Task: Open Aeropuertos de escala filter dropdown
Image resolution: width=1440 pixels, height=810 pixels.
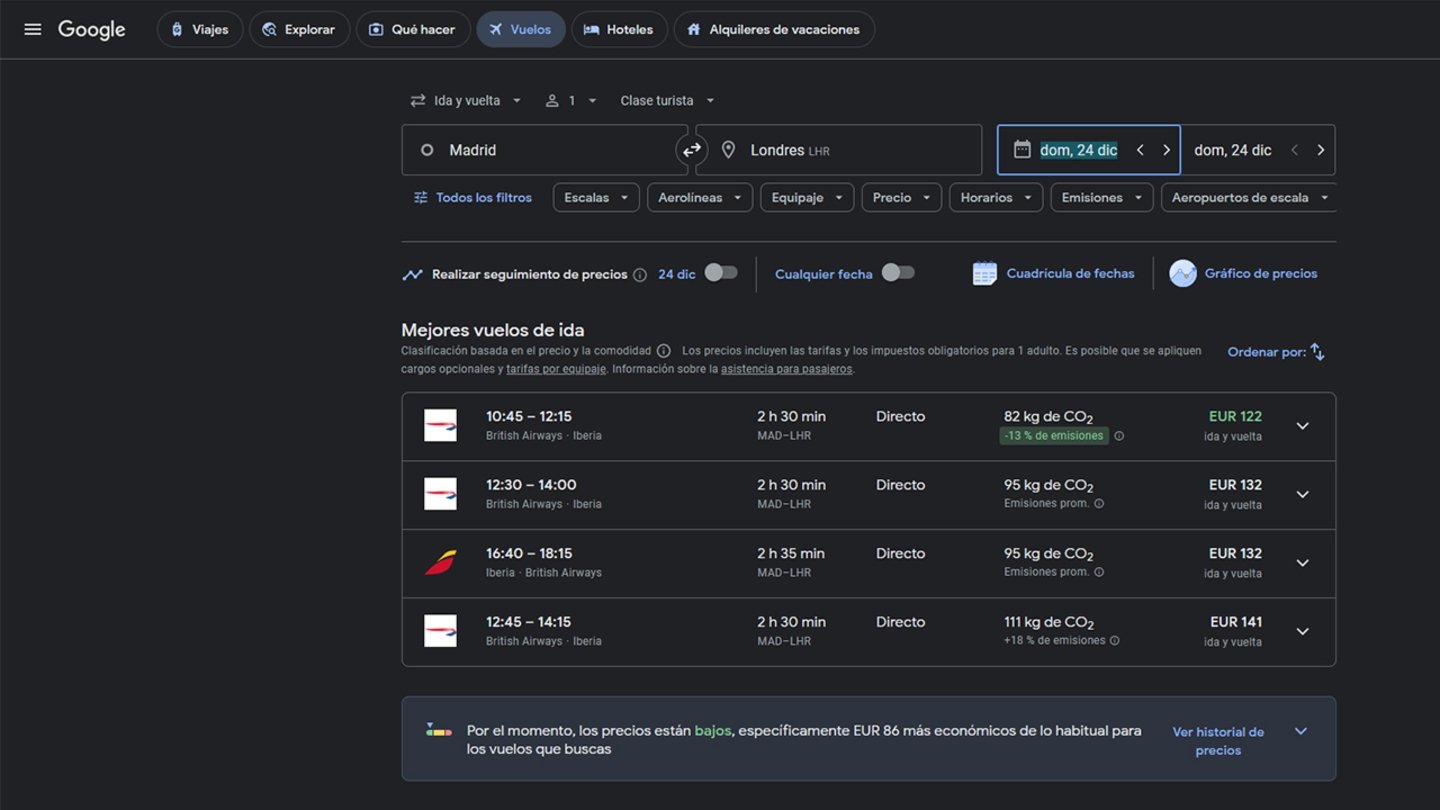Action: [1249, 197]
